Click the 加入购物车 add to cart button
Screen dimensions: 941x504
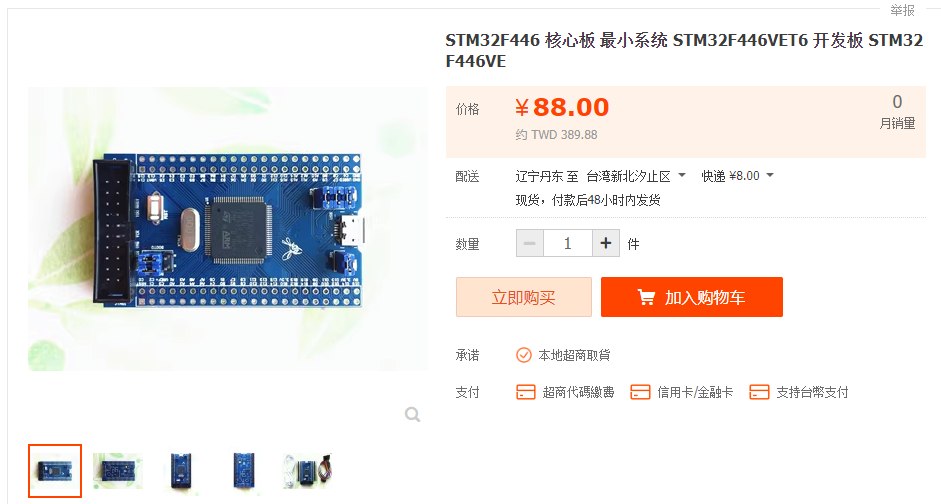(x=692, y=297)
